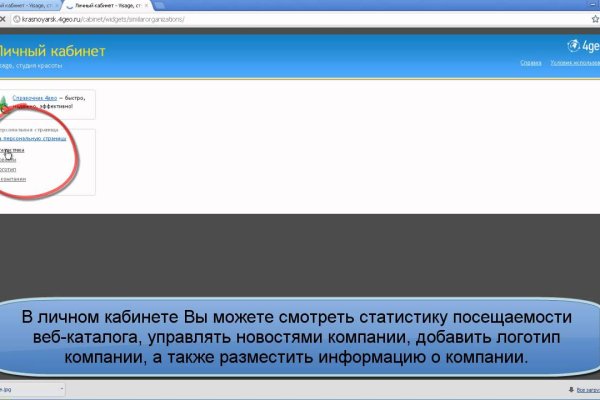Open the Справка help link
The width and height of the screenshot is (600, 400).
click(x=531, y=62)
